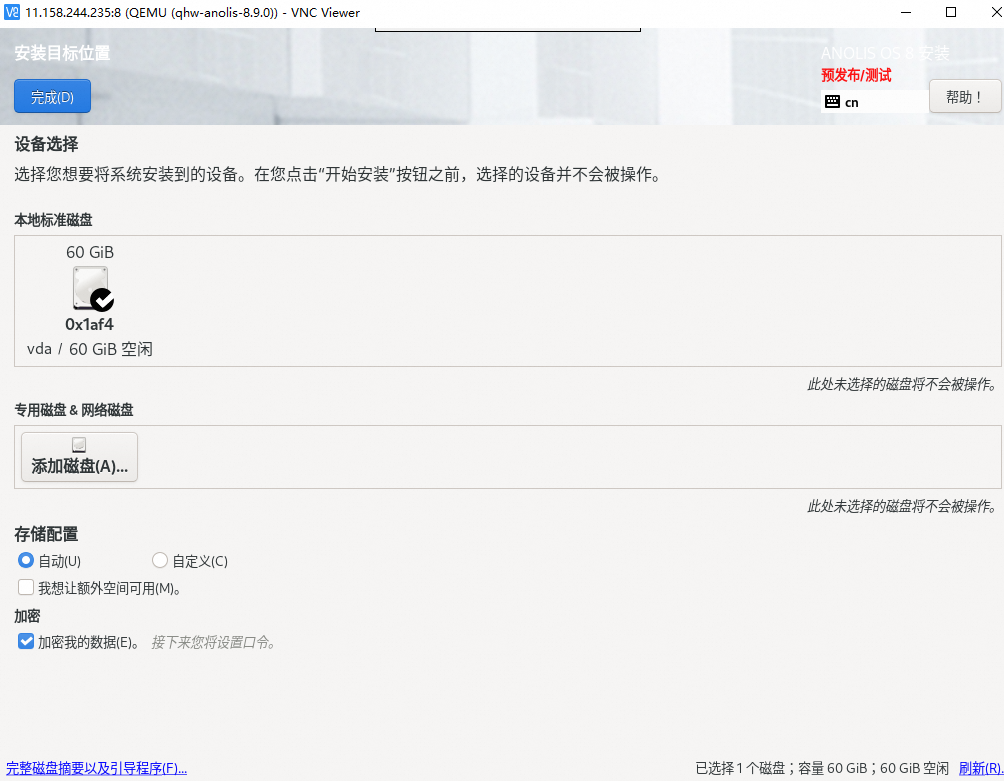Click the small disk icon above 添加磁盘
The image size is (1004, 781).
pos(79,445)
